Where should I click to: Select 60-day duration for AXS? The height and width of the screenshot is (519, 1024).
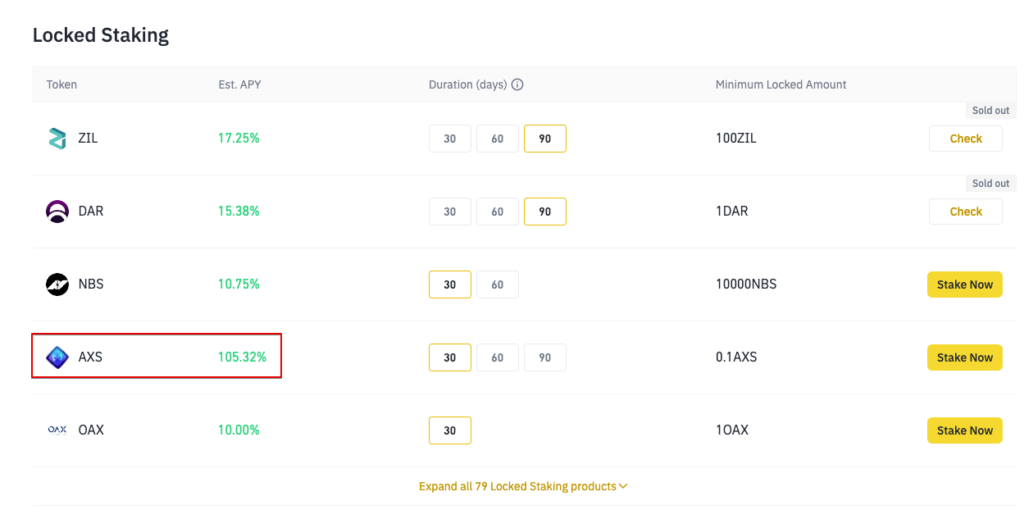[498, 358]
